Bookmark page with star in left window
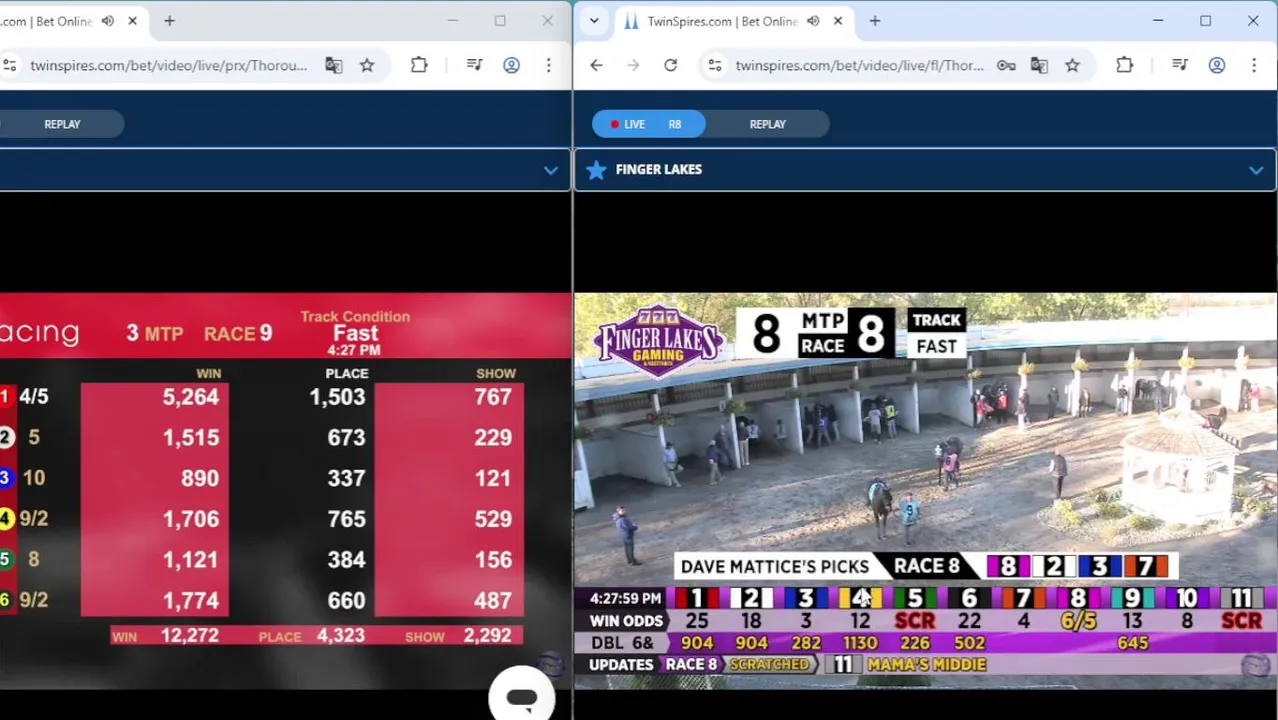This screenshot has height=720, width=1278. click(367, 65)
